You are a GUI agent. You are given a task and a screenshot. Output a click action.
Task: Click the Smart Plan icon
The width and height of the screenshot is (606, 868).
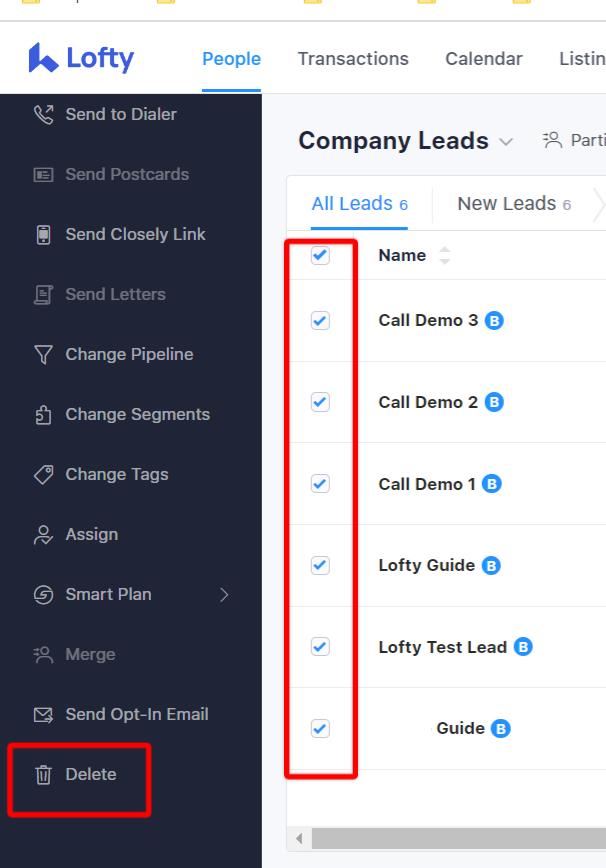(44, 594)
